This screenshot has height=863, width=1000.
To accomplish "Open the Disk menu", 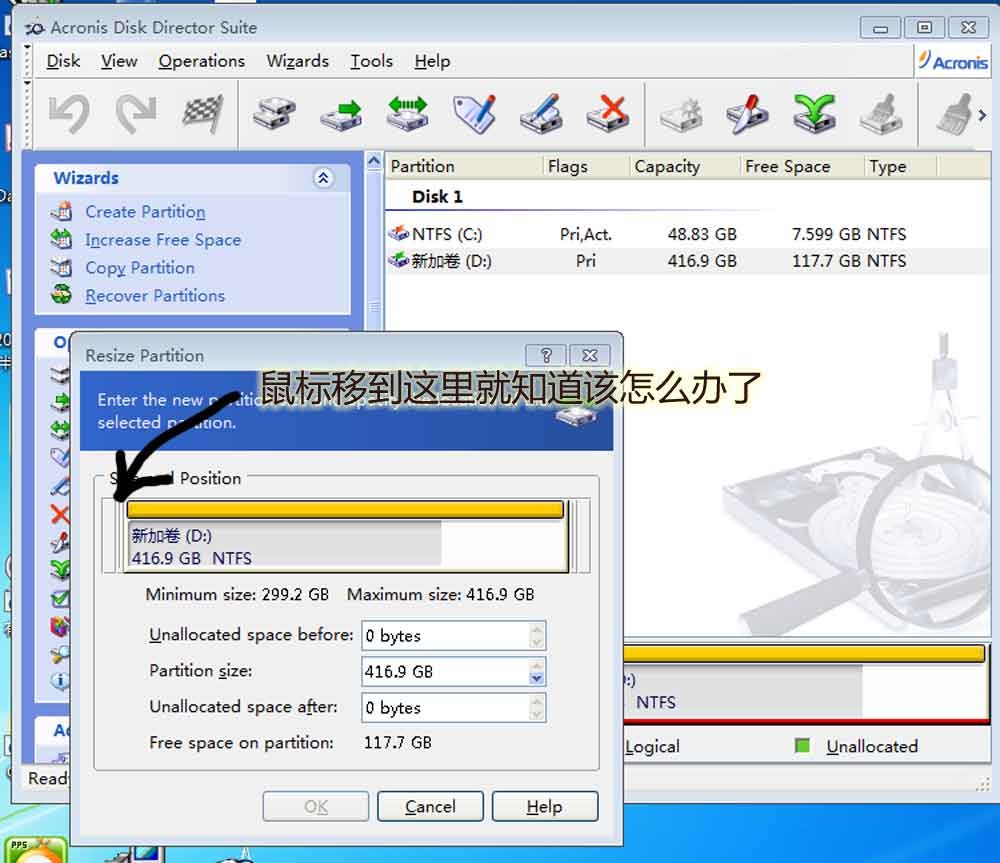I will pos(63,61).
